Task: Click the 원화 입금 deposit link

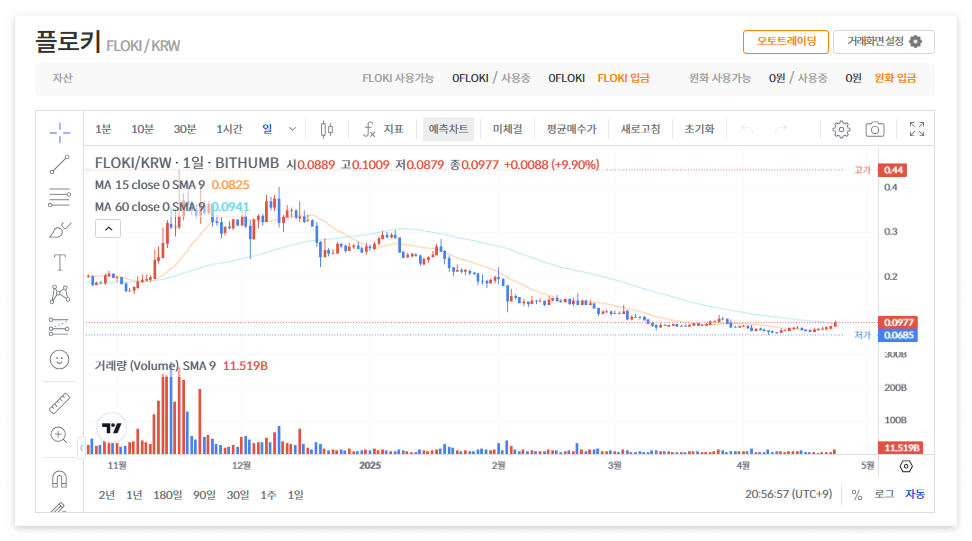Action: coord(895,78)
